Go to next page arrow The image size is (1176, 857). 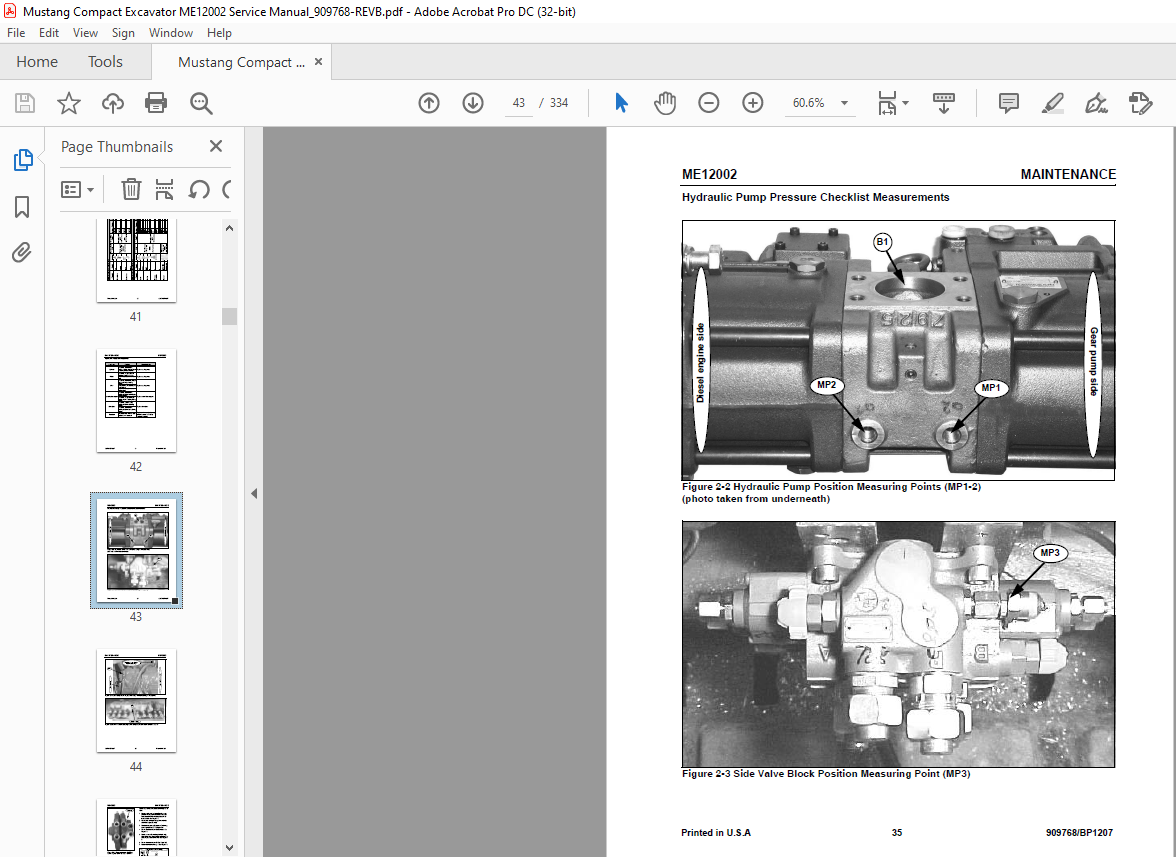click(472, 103)
